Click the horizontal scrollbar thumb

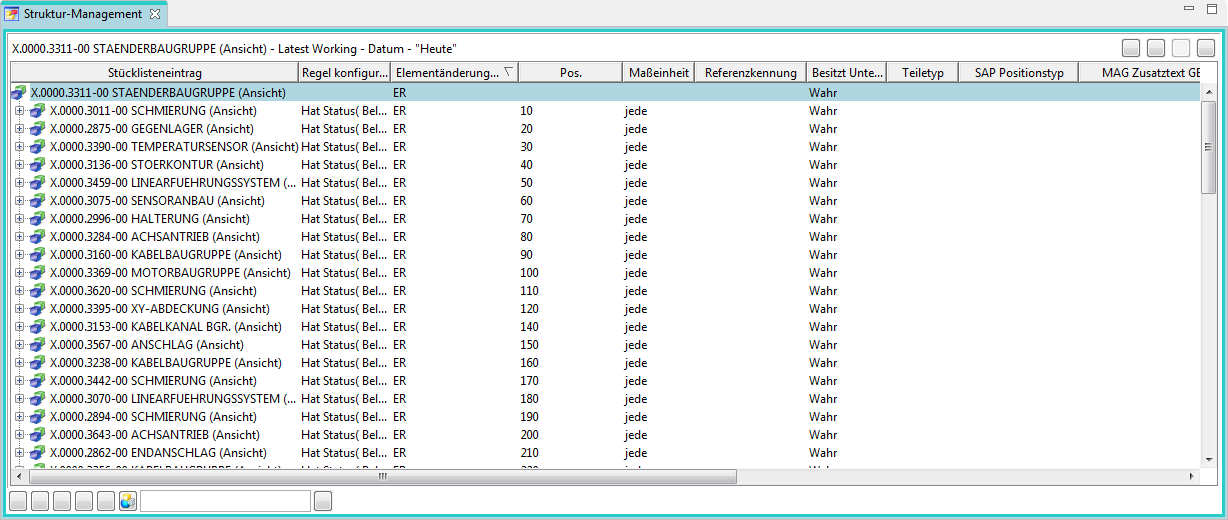click(x=380, y=477)
